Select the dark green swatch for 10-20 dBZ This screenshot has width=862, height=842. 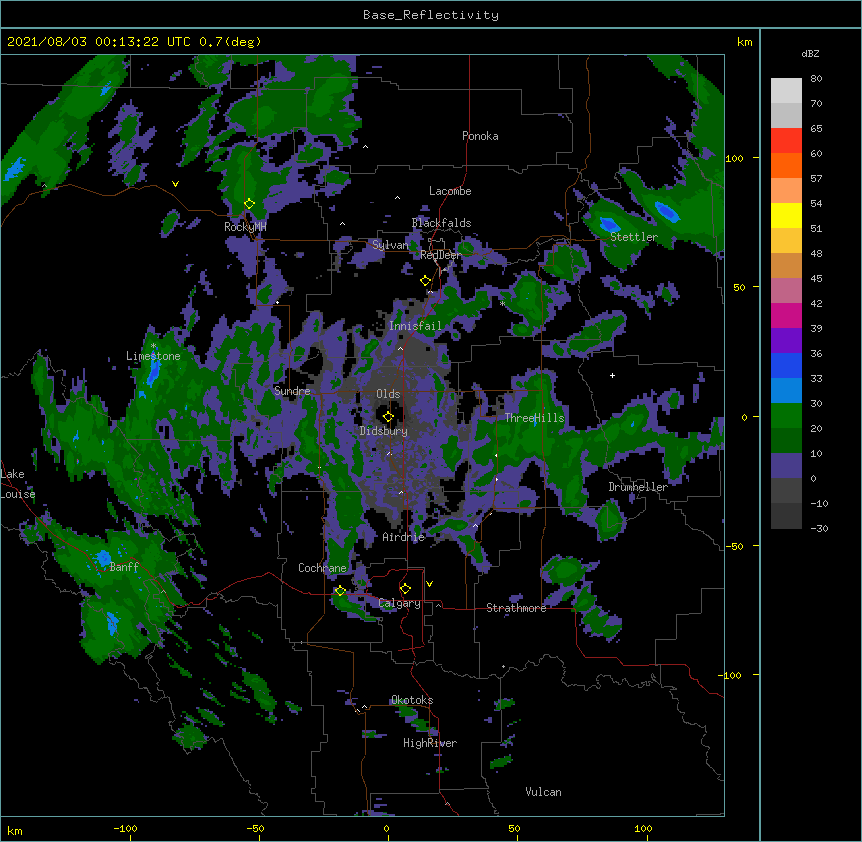tap(786, 441)
